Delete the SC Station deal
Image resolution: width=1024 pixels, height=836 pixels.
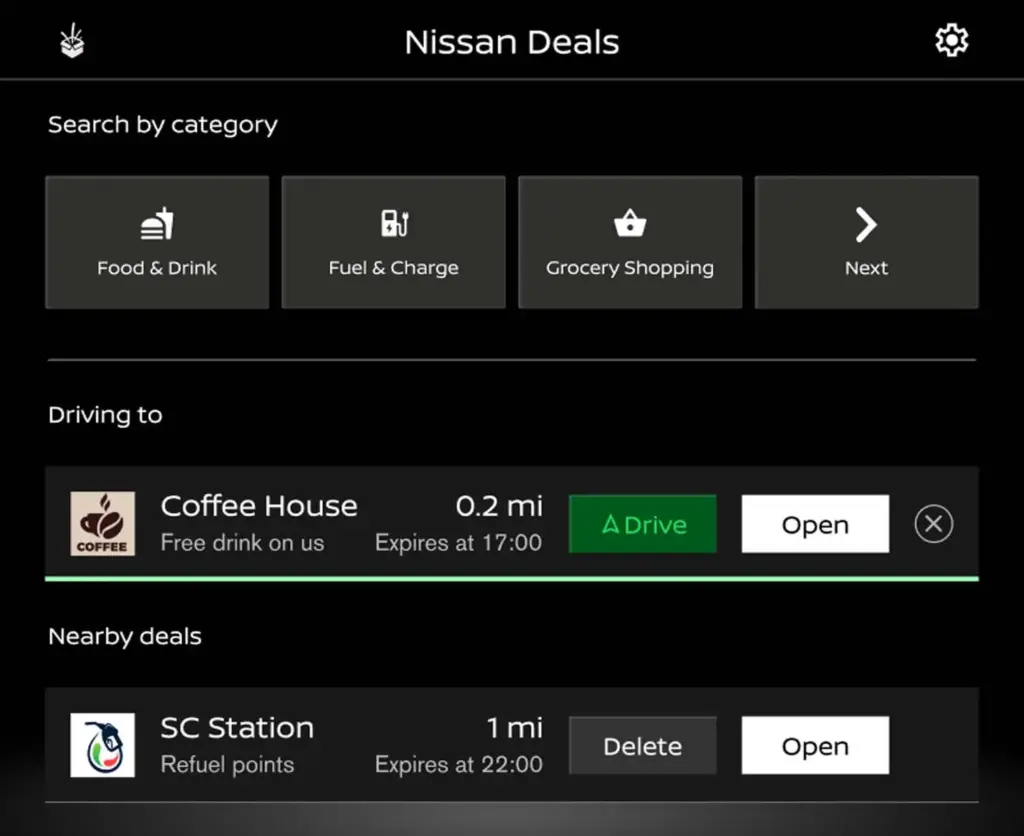[x=642, y=746]
